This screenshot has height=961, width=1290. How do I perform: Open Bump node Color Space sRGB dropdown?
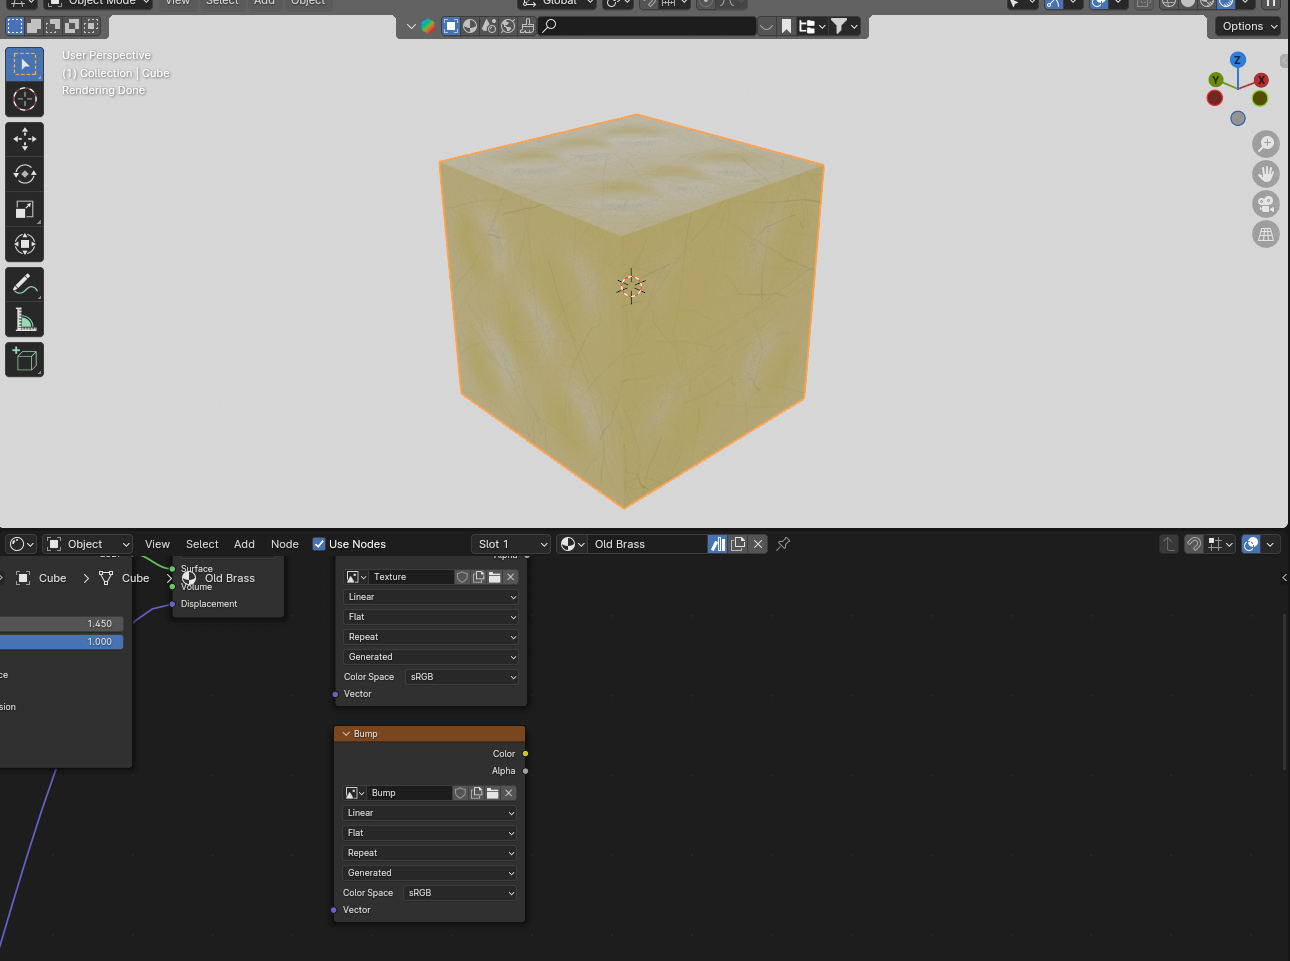pos(461,893)
